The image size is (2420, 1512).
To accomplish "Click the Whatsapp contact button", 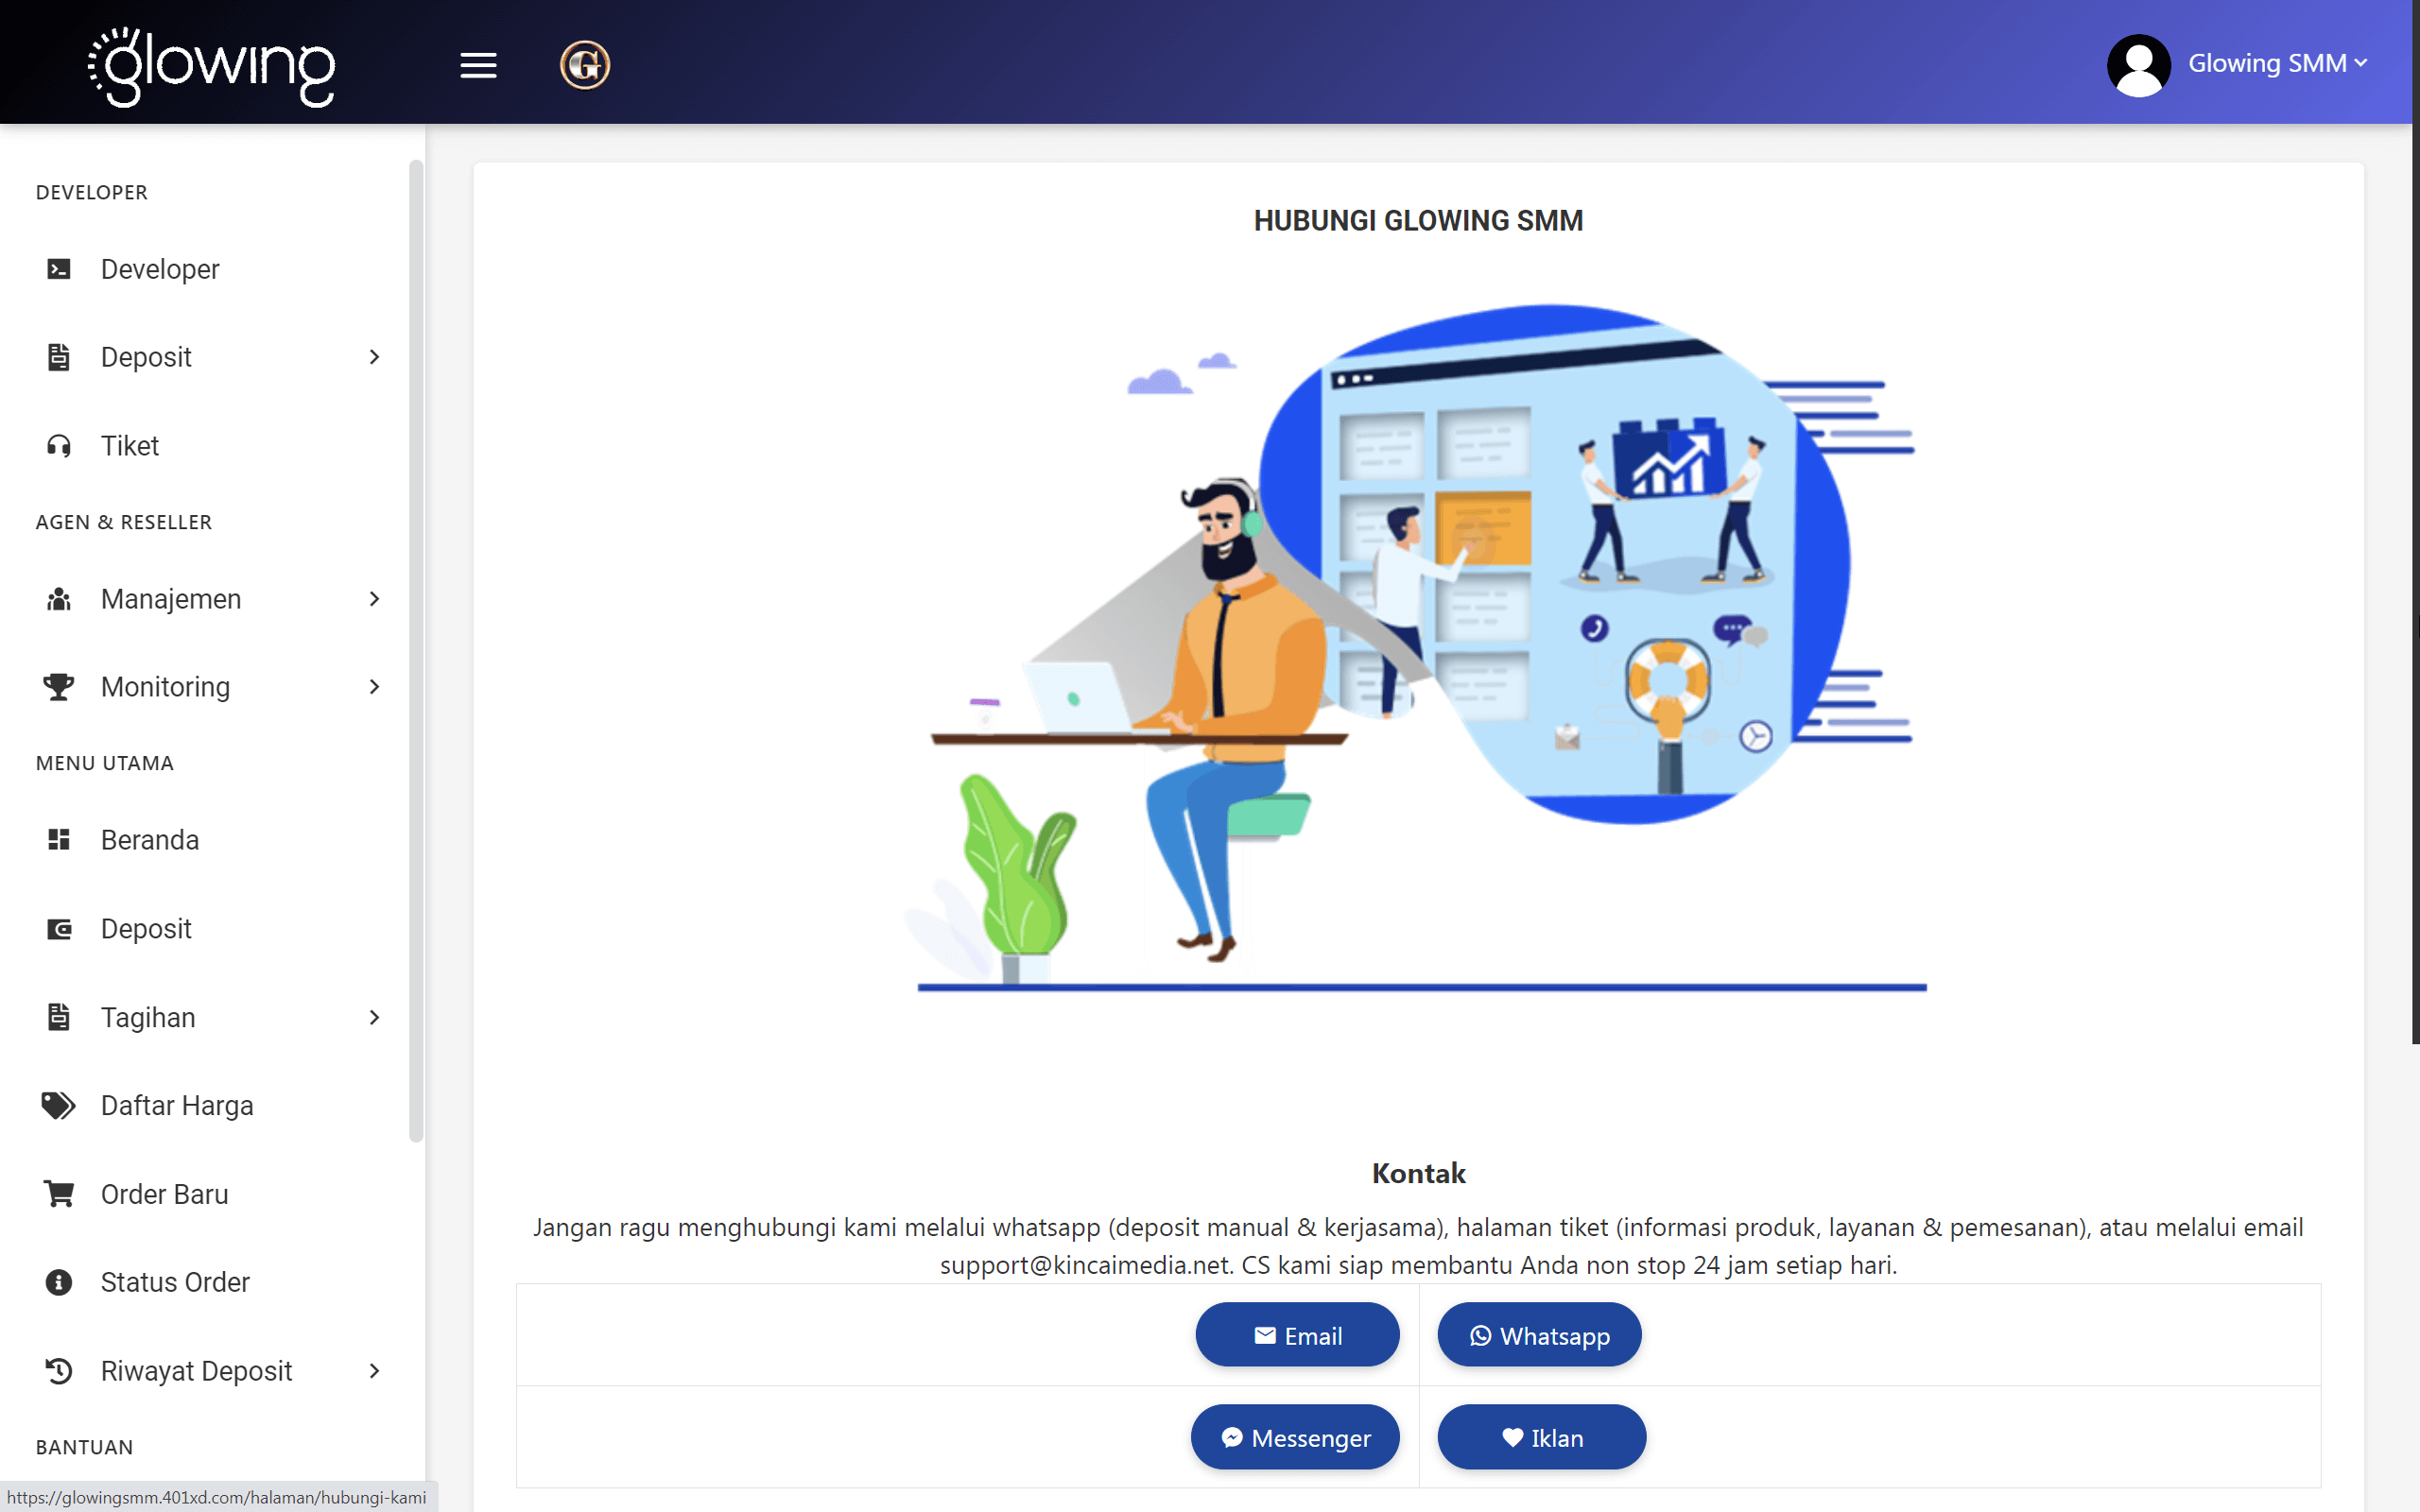I will point(1537,1334).
